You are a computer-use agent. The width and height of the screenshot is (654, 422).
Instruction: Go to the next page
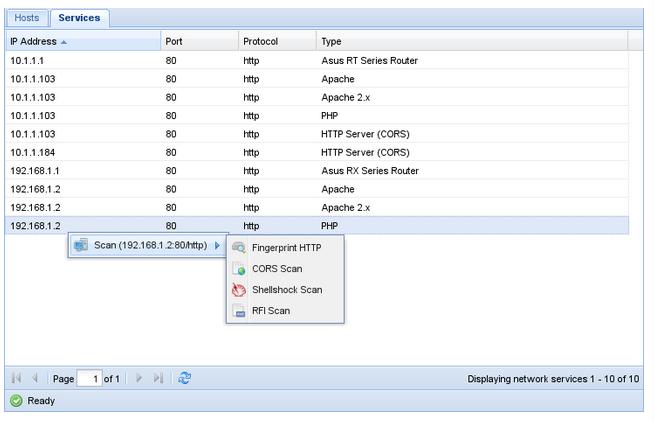pyautogui.click(x=139, y=378)
